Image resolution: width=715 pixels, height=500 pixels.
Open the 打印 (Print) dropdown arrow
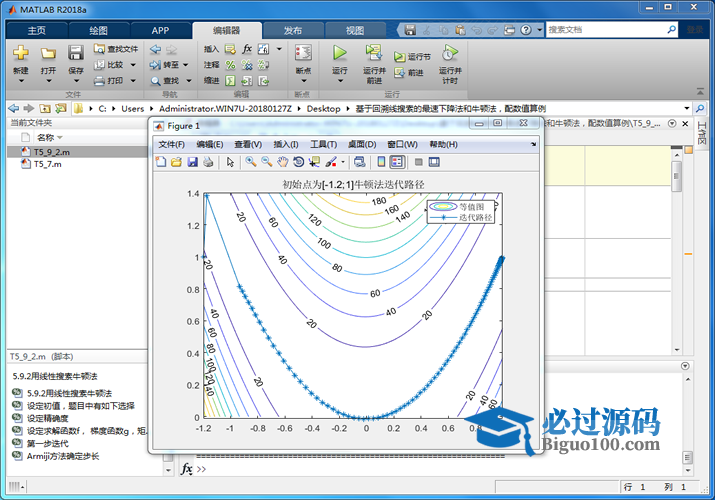(133, 81)
